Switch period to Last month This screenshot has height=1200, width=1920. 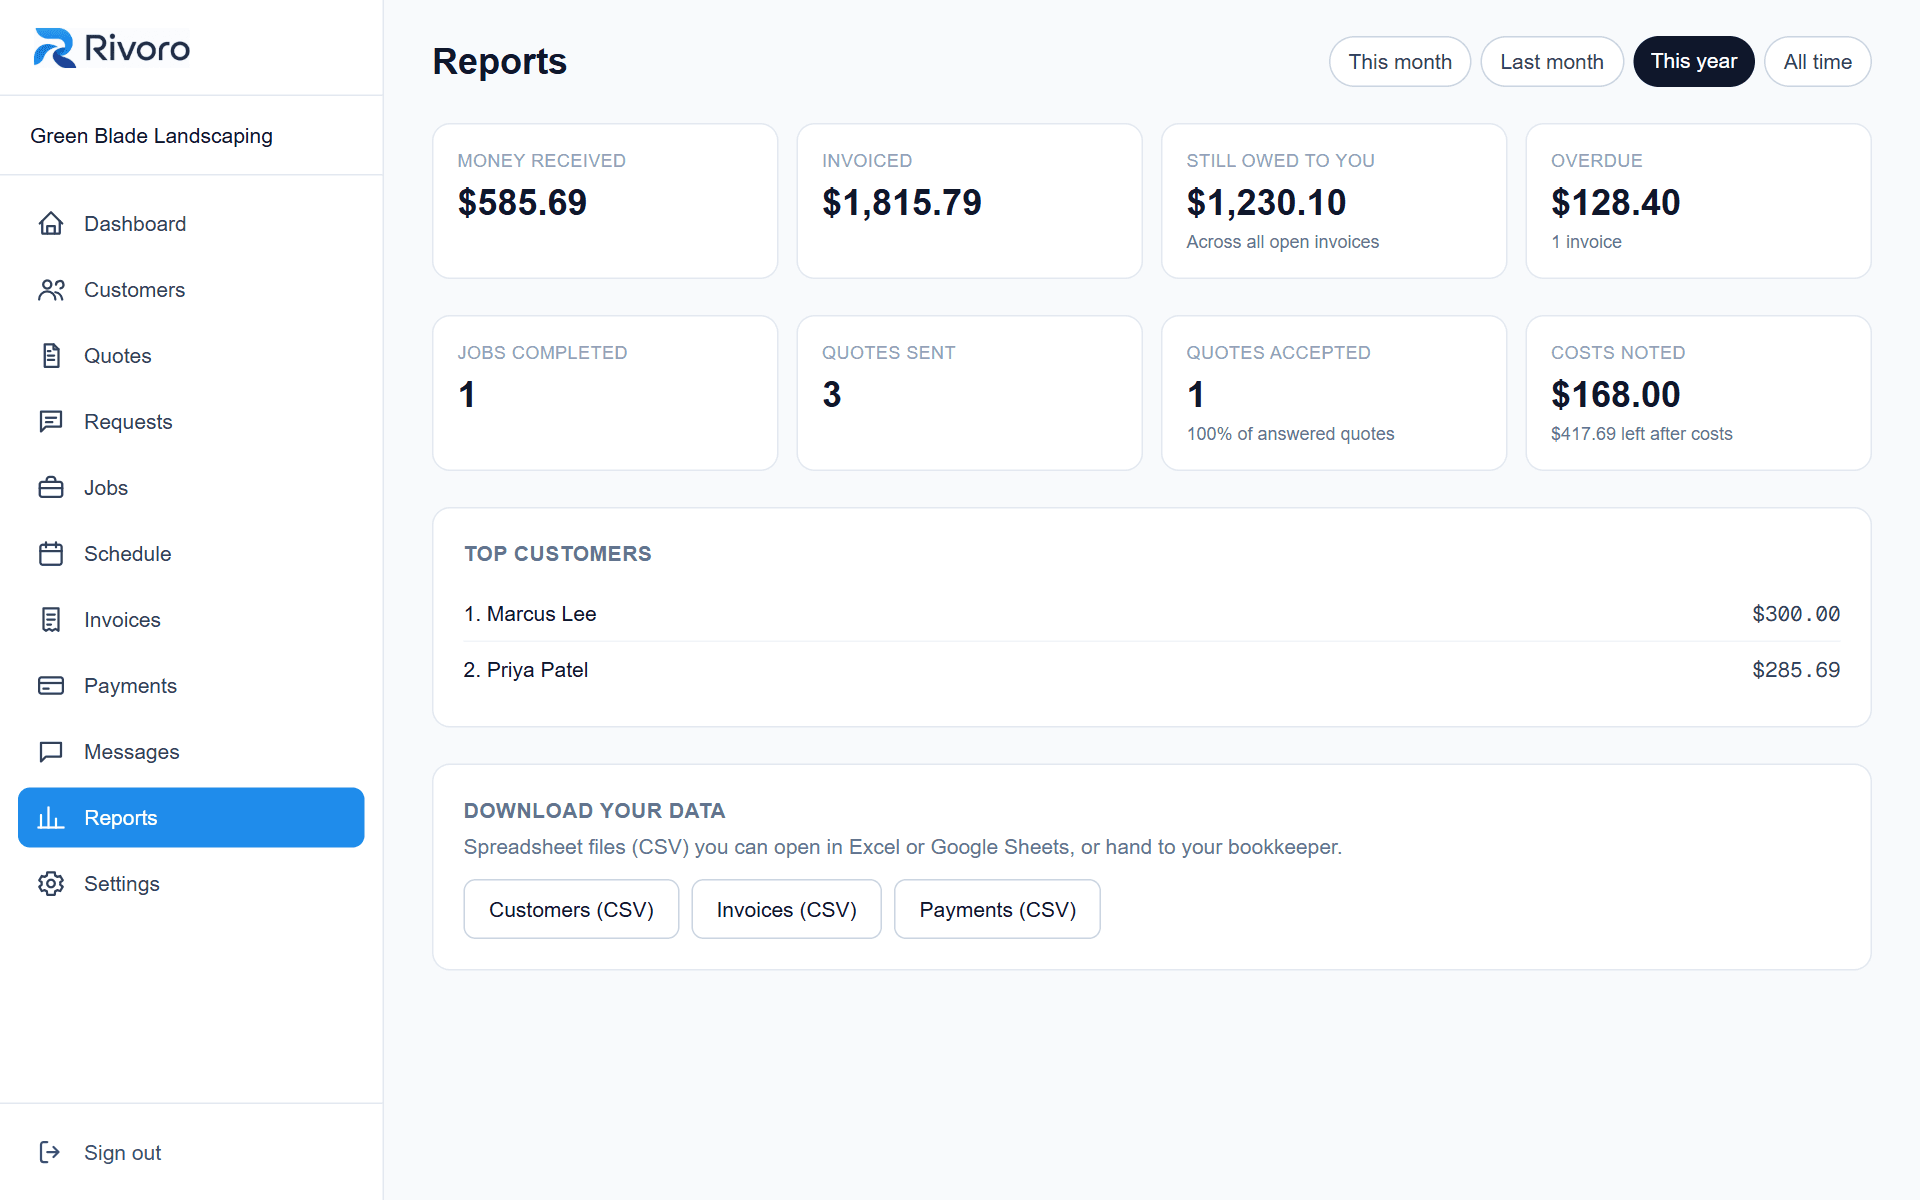[x=1552, y=62]
